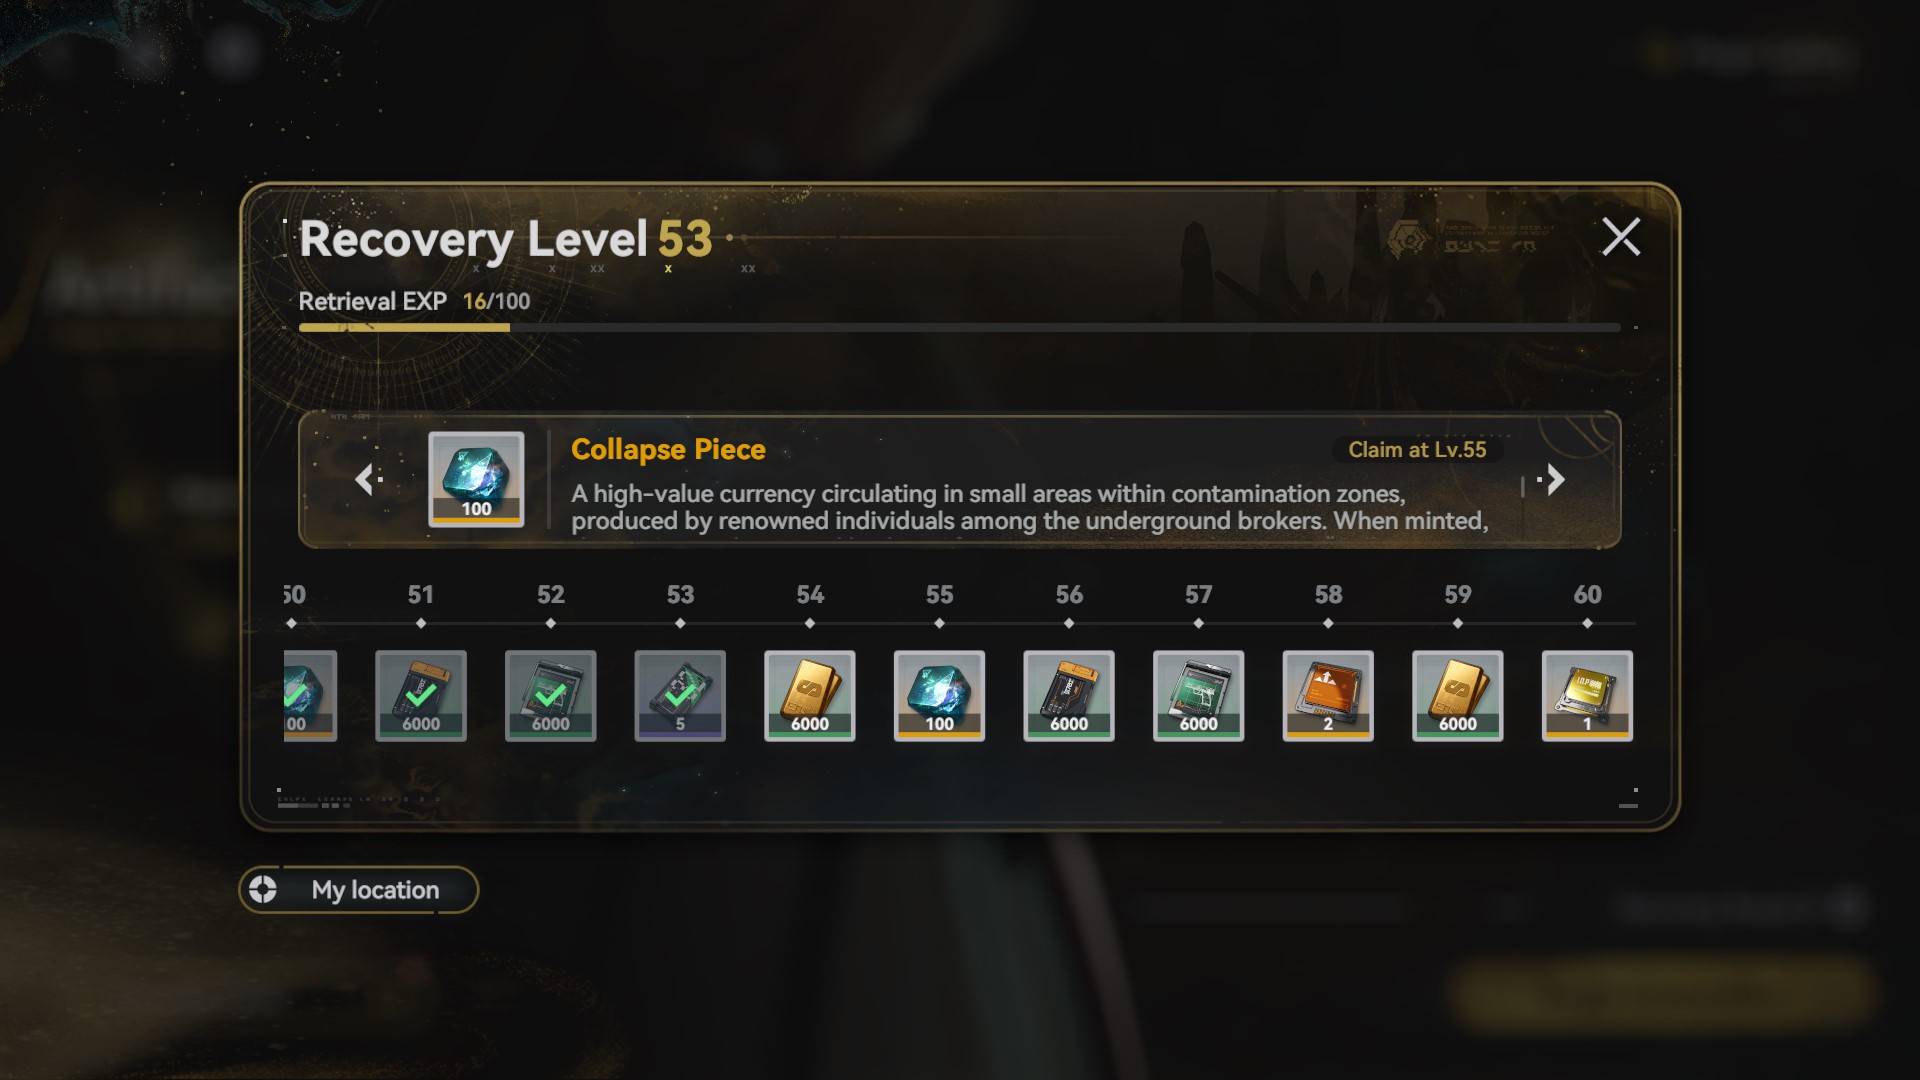Select the level 54 gold bars reward
1920x1080 pixels.
809,696
